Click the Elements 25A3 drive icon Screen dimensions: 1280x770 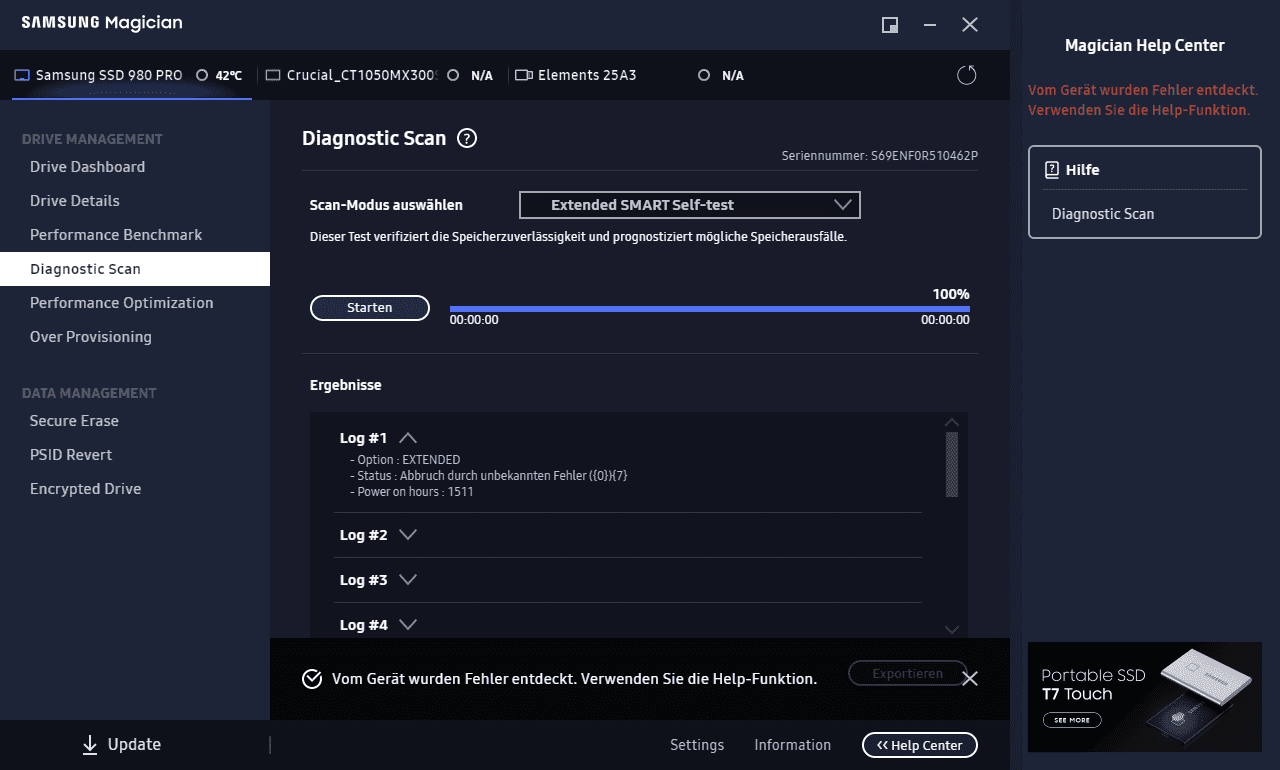[x=523, y=75]
